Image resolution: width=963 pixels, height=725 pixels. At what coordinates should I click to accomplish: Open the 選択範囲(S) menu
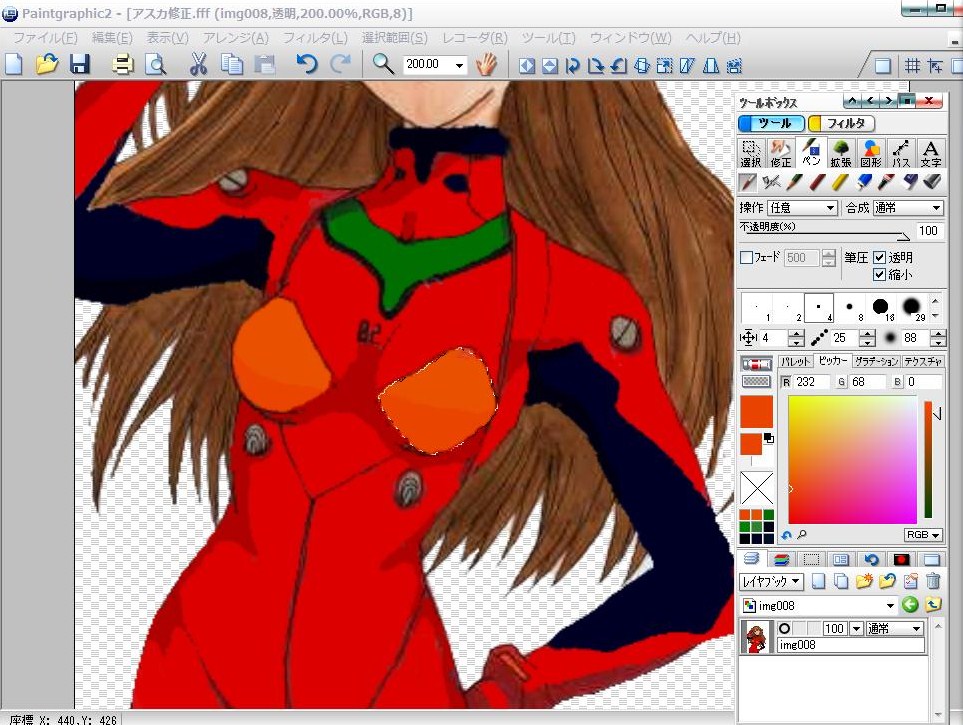pyautogui.click(x=394, y=38)
